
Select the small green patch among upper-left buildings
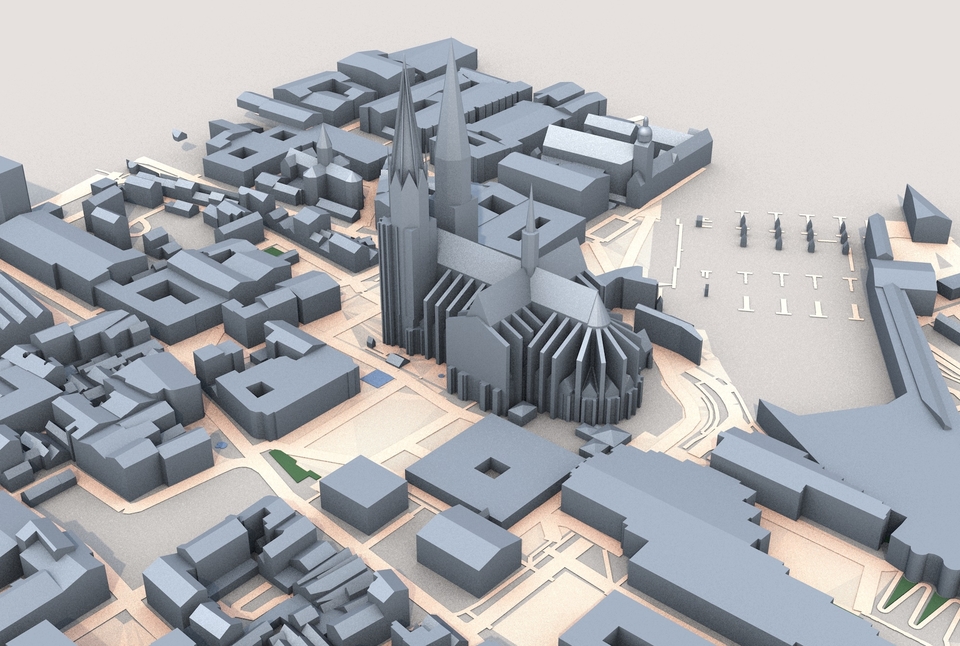click(274, 251)
